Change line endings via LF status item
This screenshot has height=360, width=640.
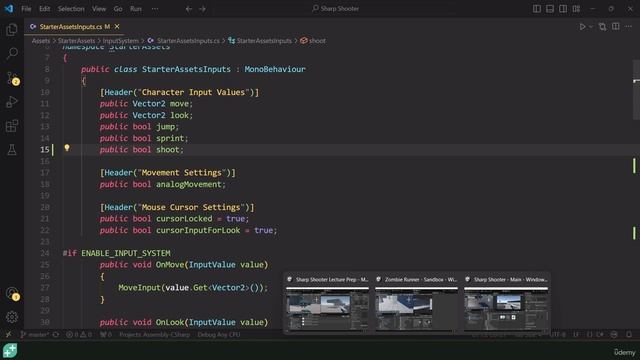[576, 335]
